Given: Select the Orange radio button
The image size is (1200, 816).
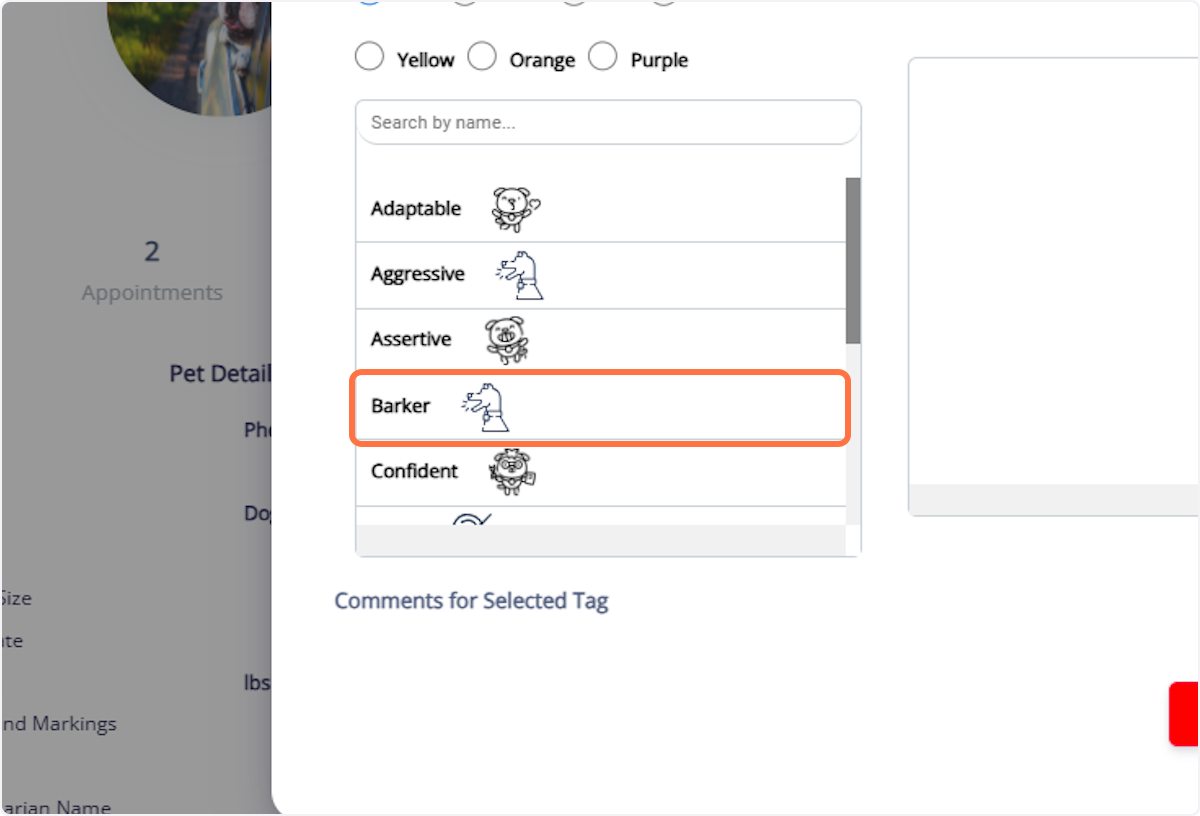Looking at the screenshot, I should click(482, 56).
